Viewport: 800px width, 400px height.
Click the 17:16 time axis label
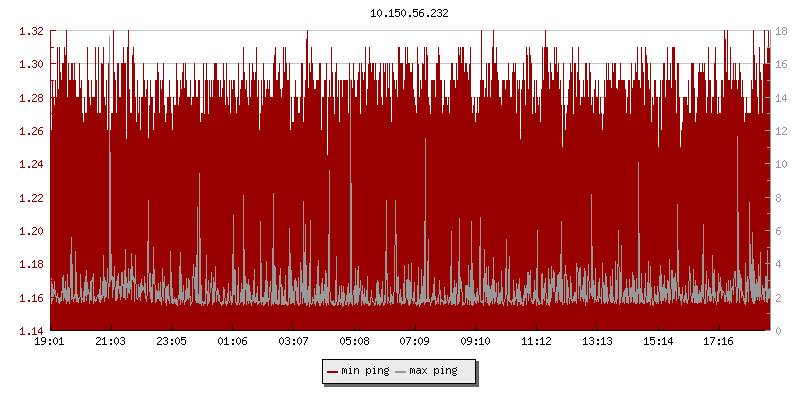[x=719, y=342]
